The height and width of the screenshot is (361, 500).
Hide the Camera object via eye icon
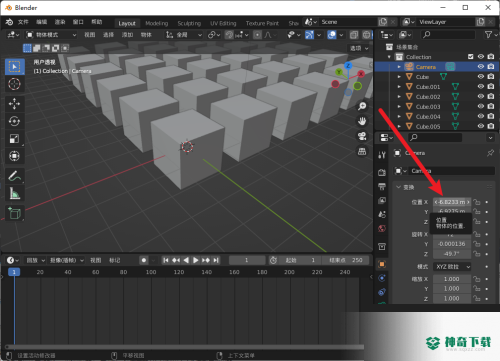[x=481, y=67]
